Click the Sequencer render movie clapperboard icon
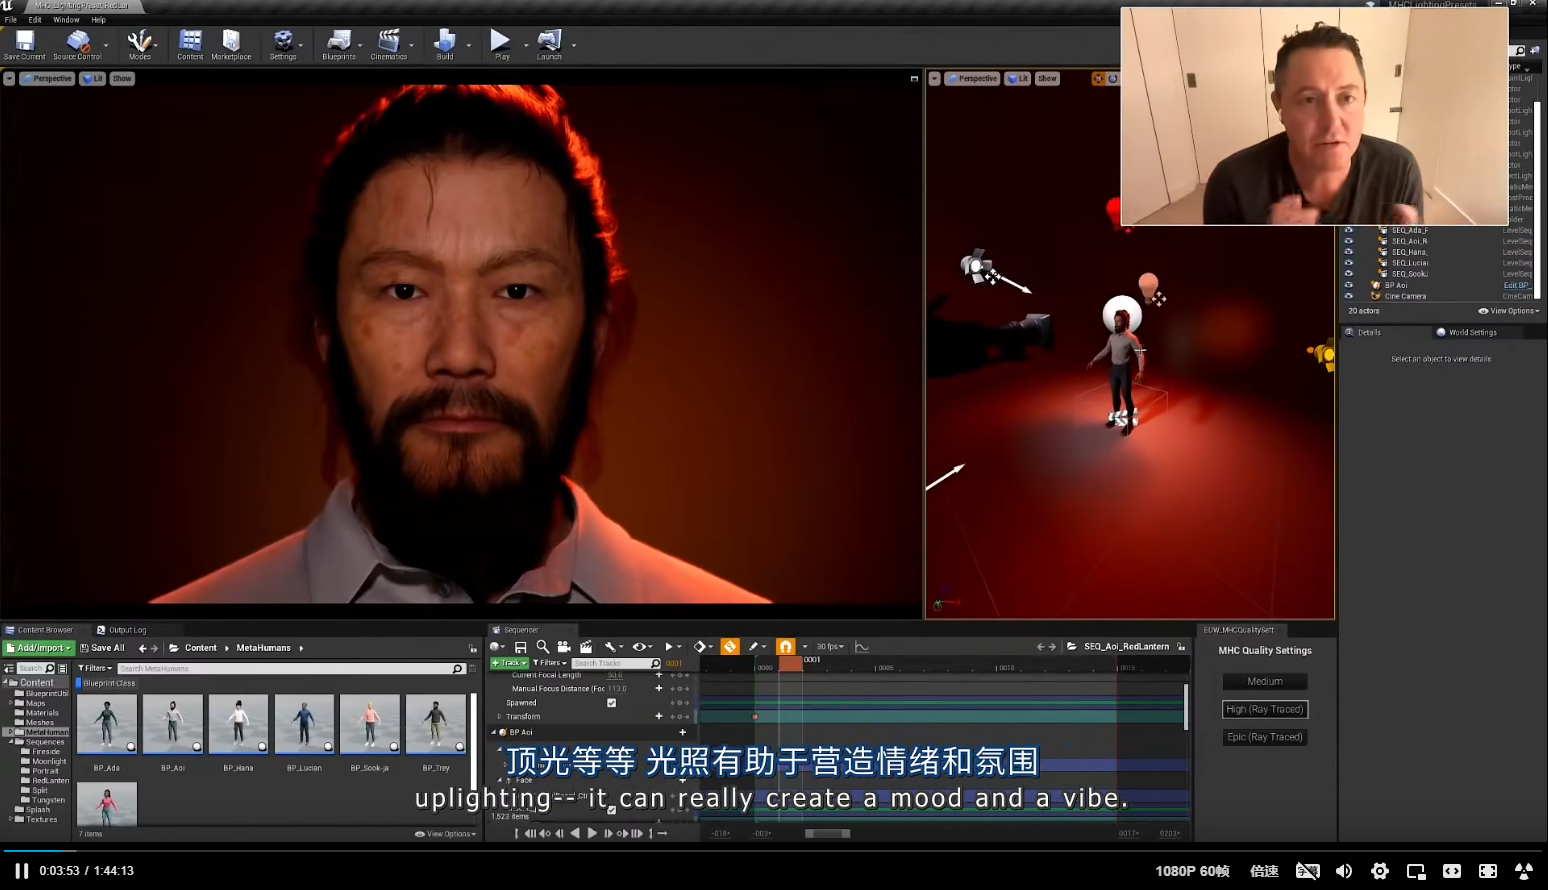 [x=586, y=647]
